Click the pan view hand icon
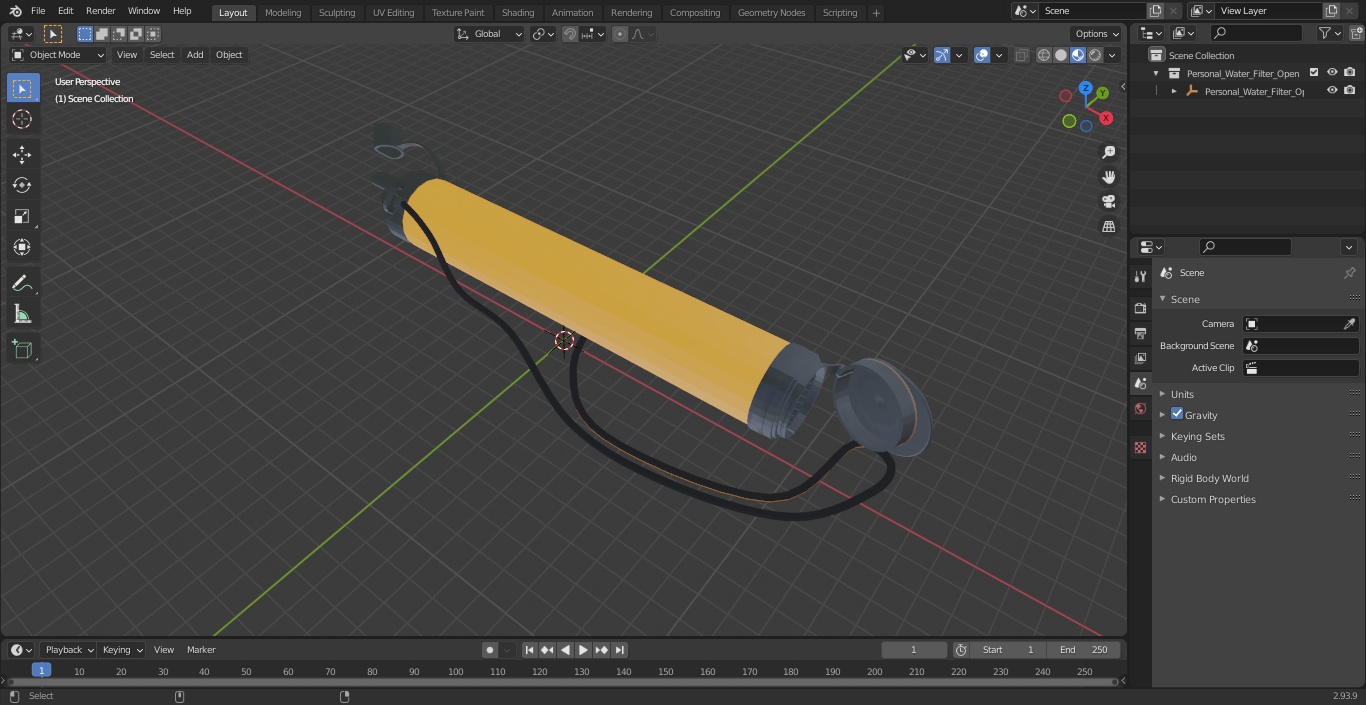This screenshot has width=1366, height=705. (x=1108, y=177)
